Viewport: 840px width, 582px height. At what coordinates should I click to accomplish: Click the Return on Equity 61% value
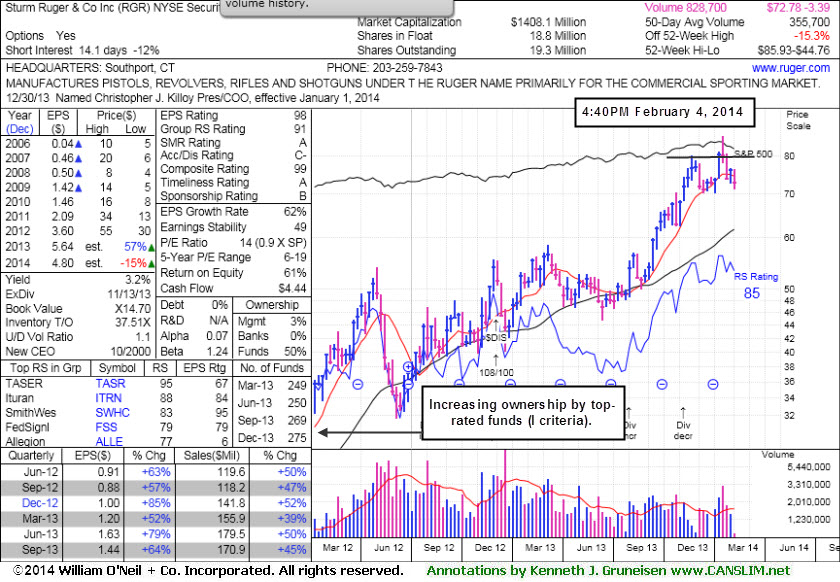tap(295, 273)
